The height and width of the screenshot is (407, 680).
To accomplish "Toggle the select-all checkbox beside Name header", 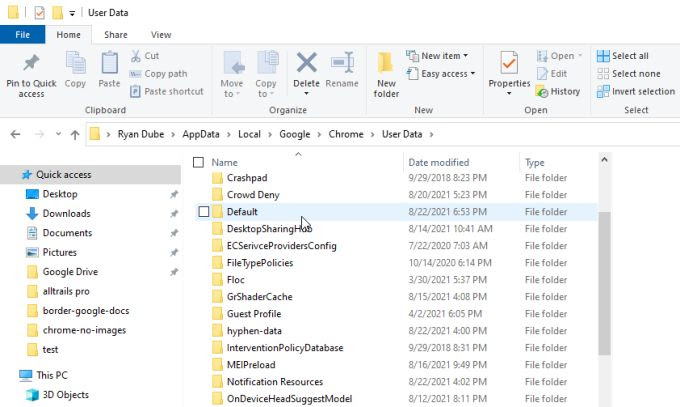I will pyautogui.click(x=198, y=162).
